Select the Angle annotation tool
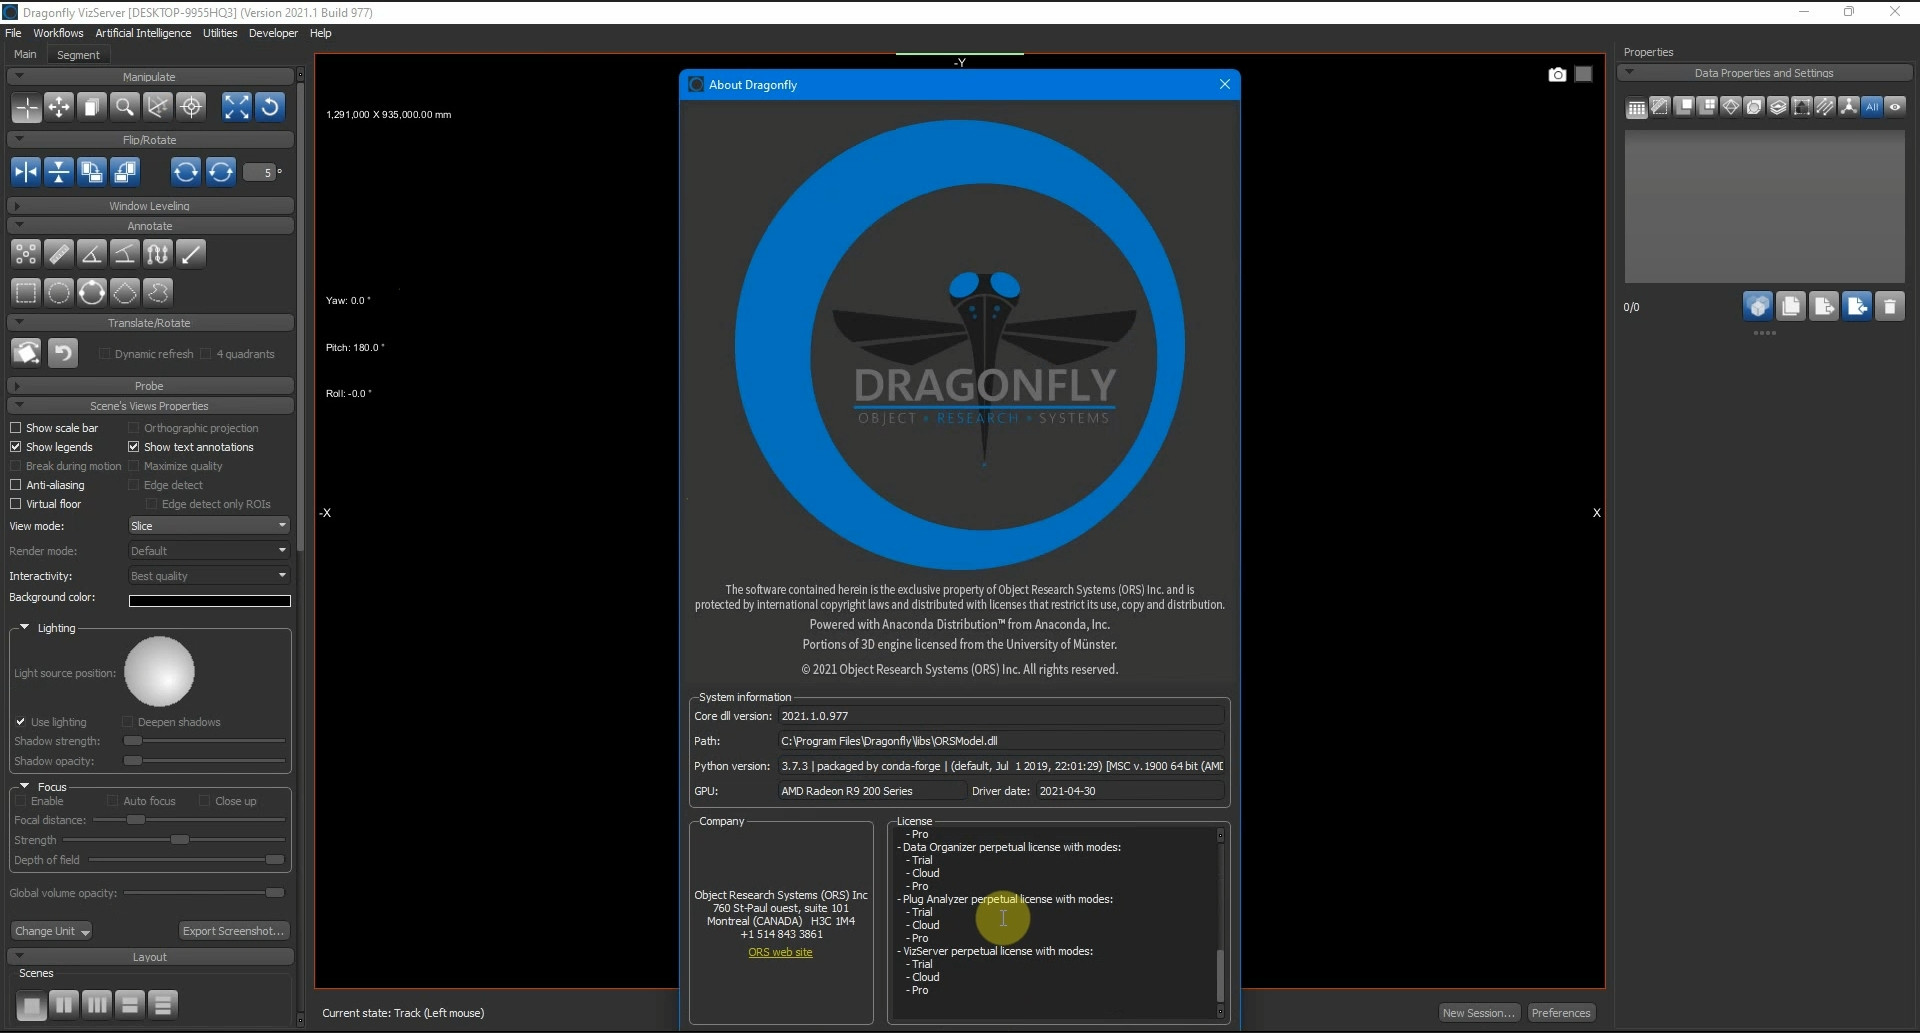Viewport: 1920px width, 1033px height. point(92,254)
